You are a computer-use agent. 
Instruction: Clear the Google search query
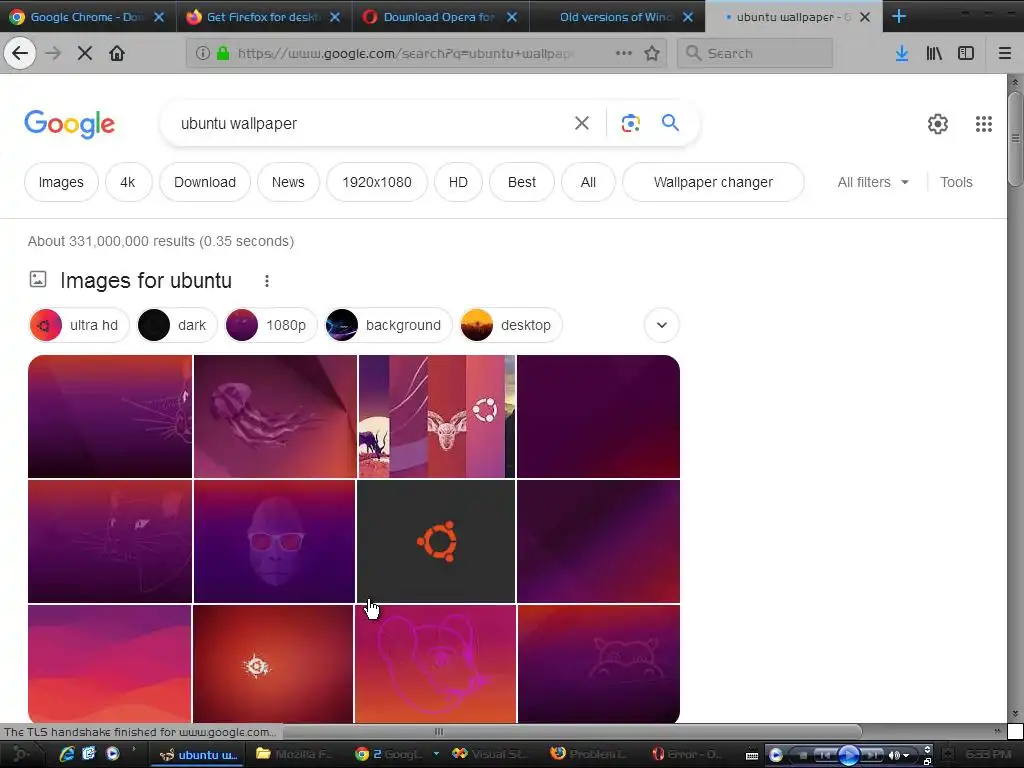582,123
